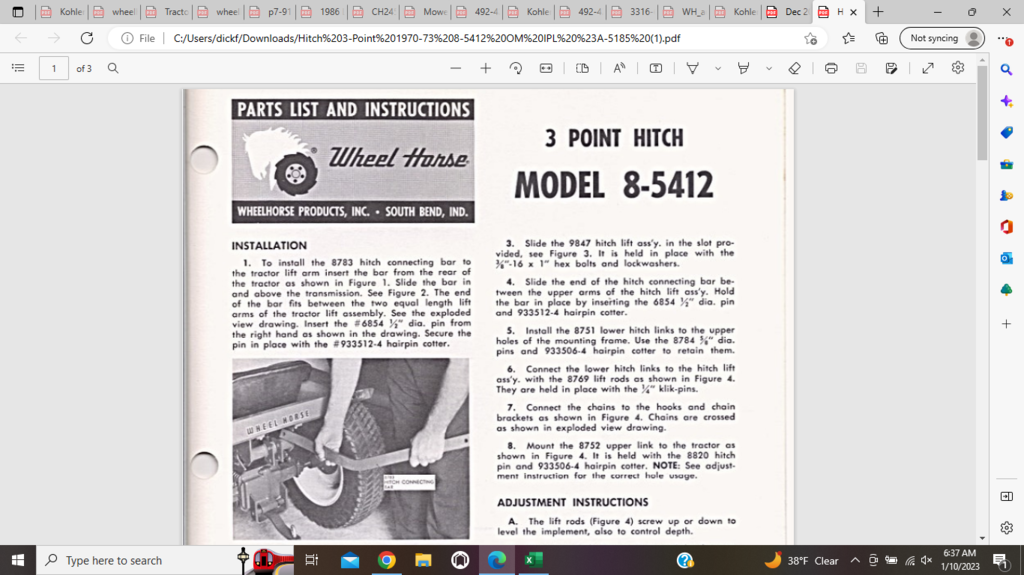The width and height of the screenshot is (1024, 575).
Task: Switch to the p7-91 tab
Action: (272, 12)
